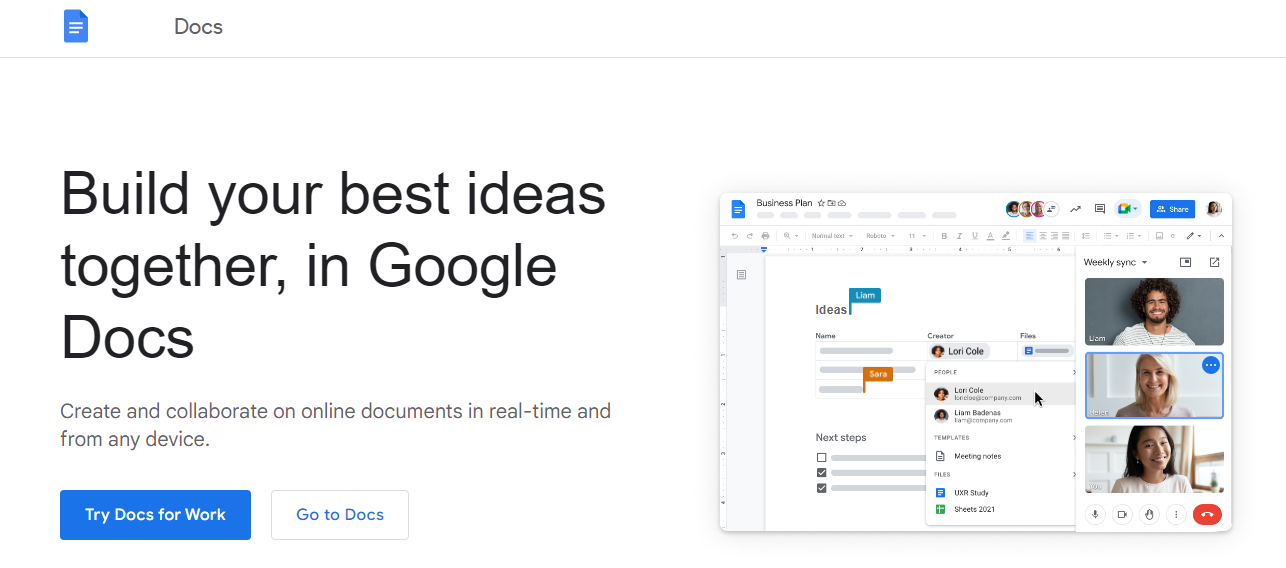This screenshot has height=568, width=1286.
Task: Select Lori Cole in the People list
Action: 1003,394
